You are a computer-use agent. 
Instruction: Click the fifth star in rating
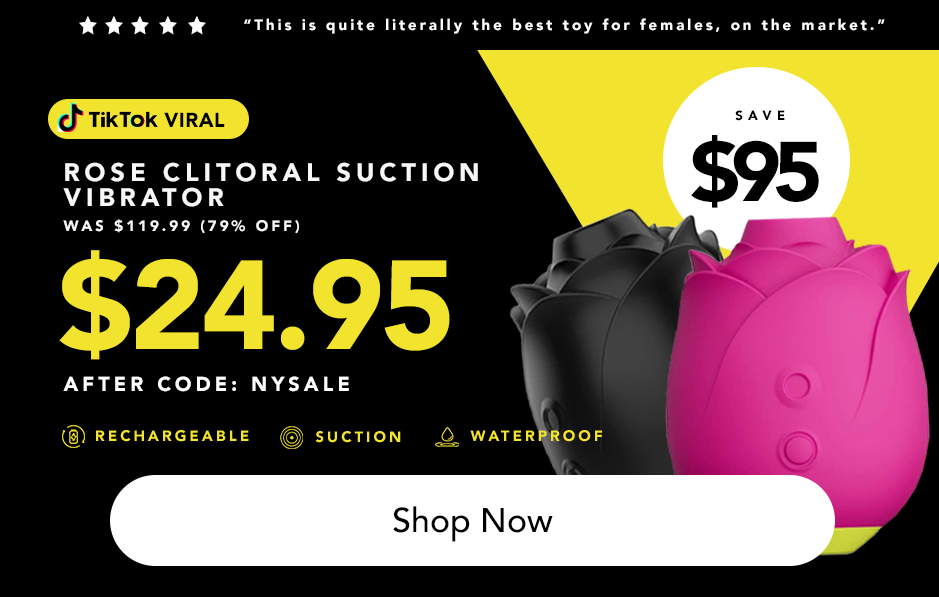tap(197, 26)
